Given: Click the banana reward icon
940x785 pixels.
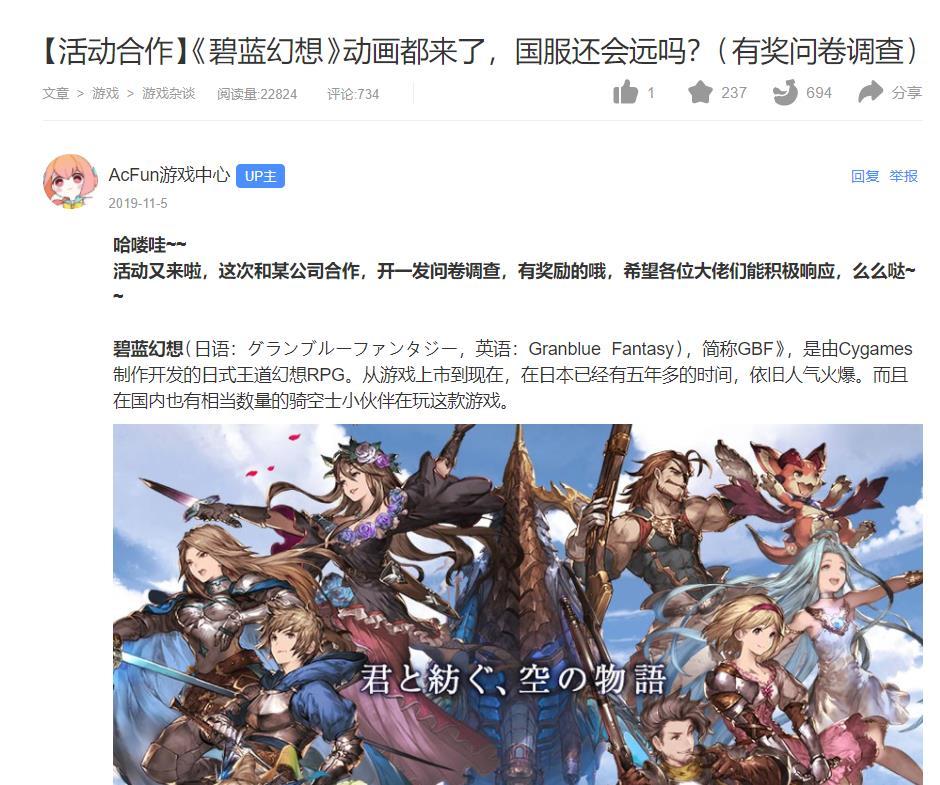Looking at the screenshot, I should point(785,92).
